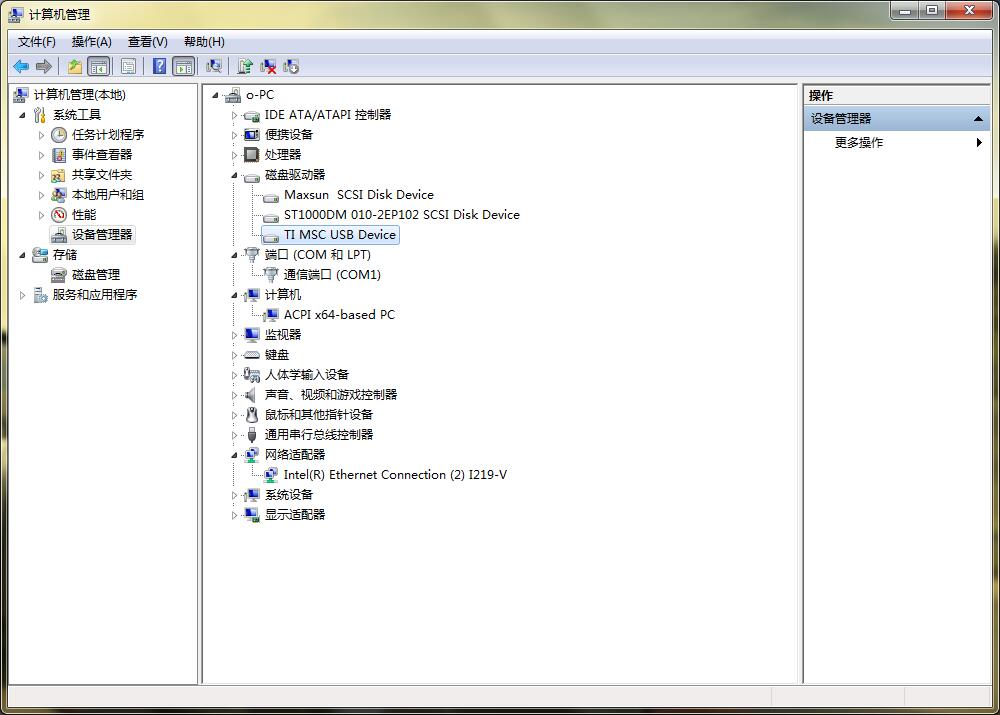
Task: Toggle show/hide action pane icon
Action: (184, 66)
